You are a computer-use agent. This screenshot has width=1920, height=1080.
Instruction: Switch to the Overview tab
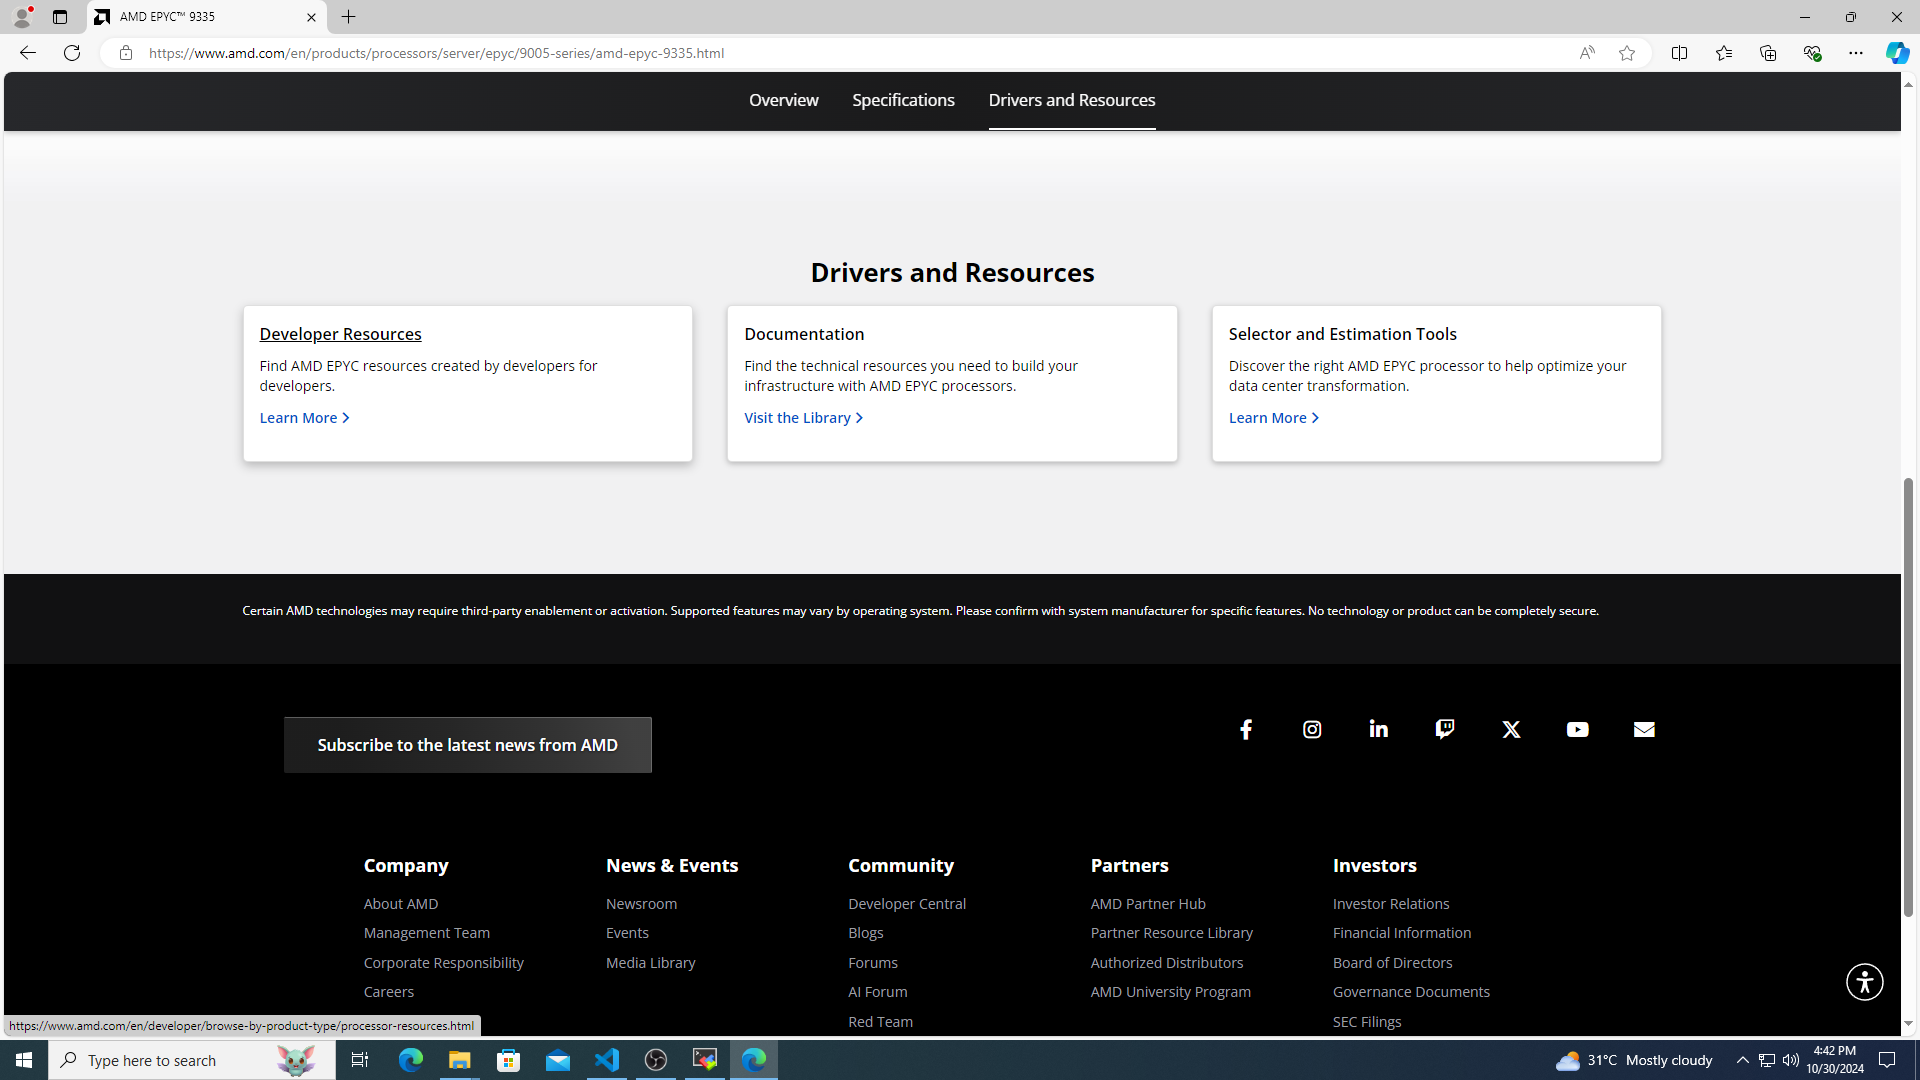pos(783,100)
